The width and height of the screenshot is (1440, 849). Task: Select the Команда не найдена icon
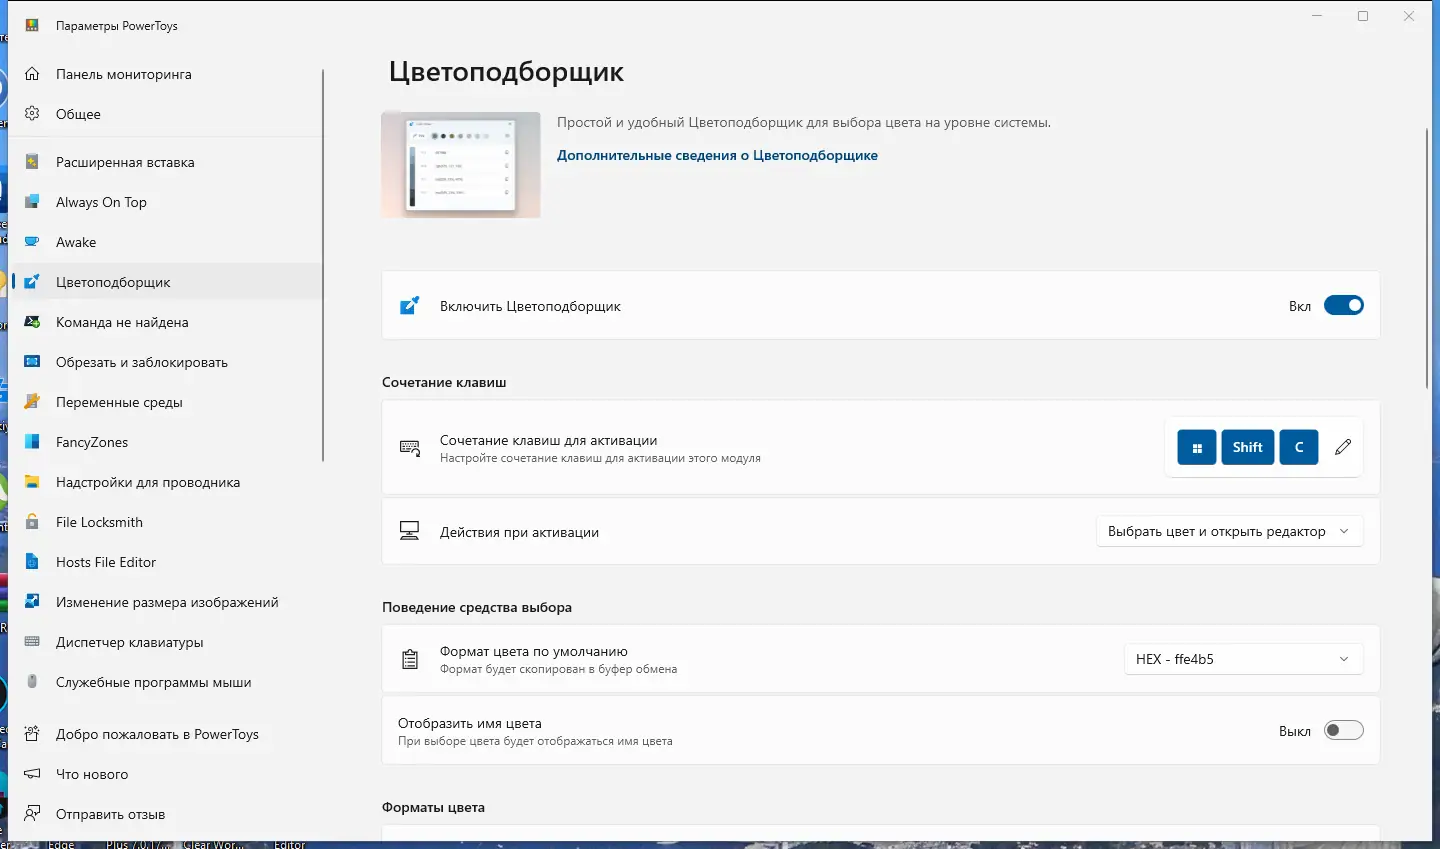pyautogui.click(x=32, y=322)
